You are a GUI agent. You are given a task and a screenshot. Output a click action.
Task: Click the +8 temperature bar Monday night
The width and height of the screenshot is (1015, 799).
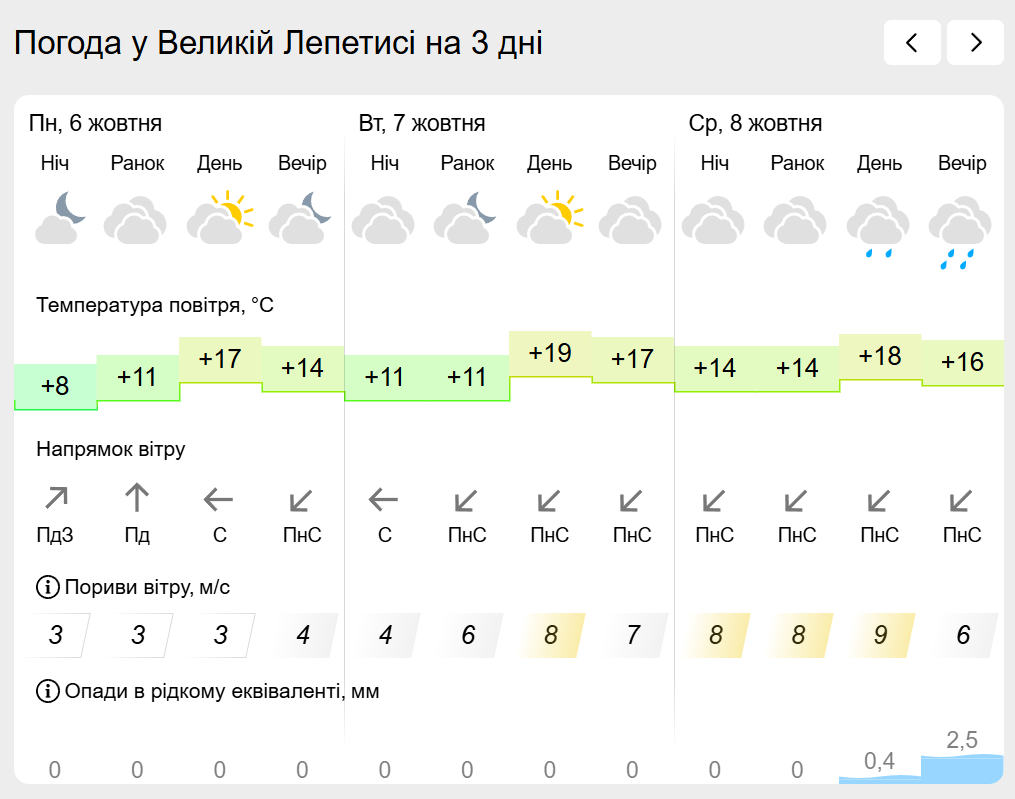click(x=56, y=386)
